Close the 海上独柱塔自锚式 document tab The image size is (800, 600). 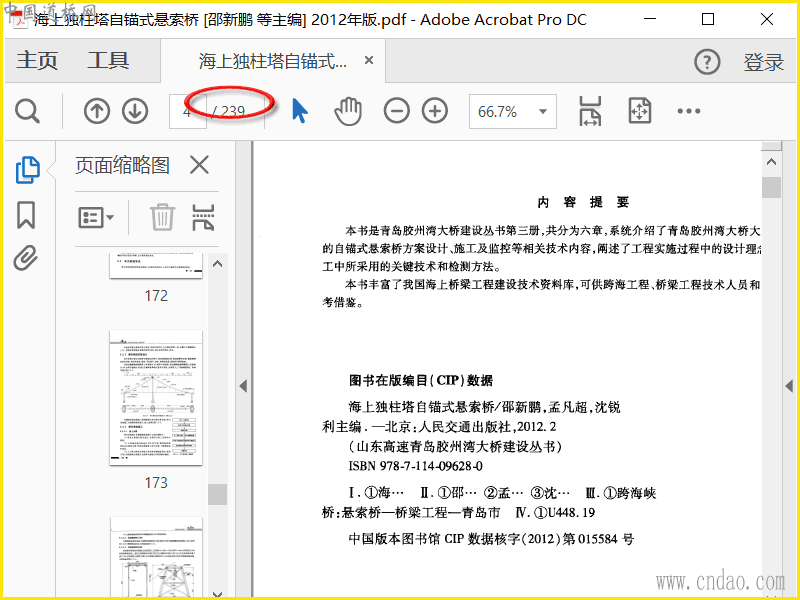369,60
